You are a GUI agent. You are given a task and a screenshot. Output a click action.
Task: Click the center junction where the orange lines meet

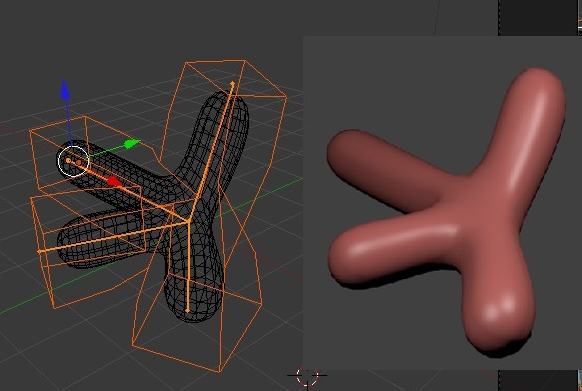pos(189,221)
